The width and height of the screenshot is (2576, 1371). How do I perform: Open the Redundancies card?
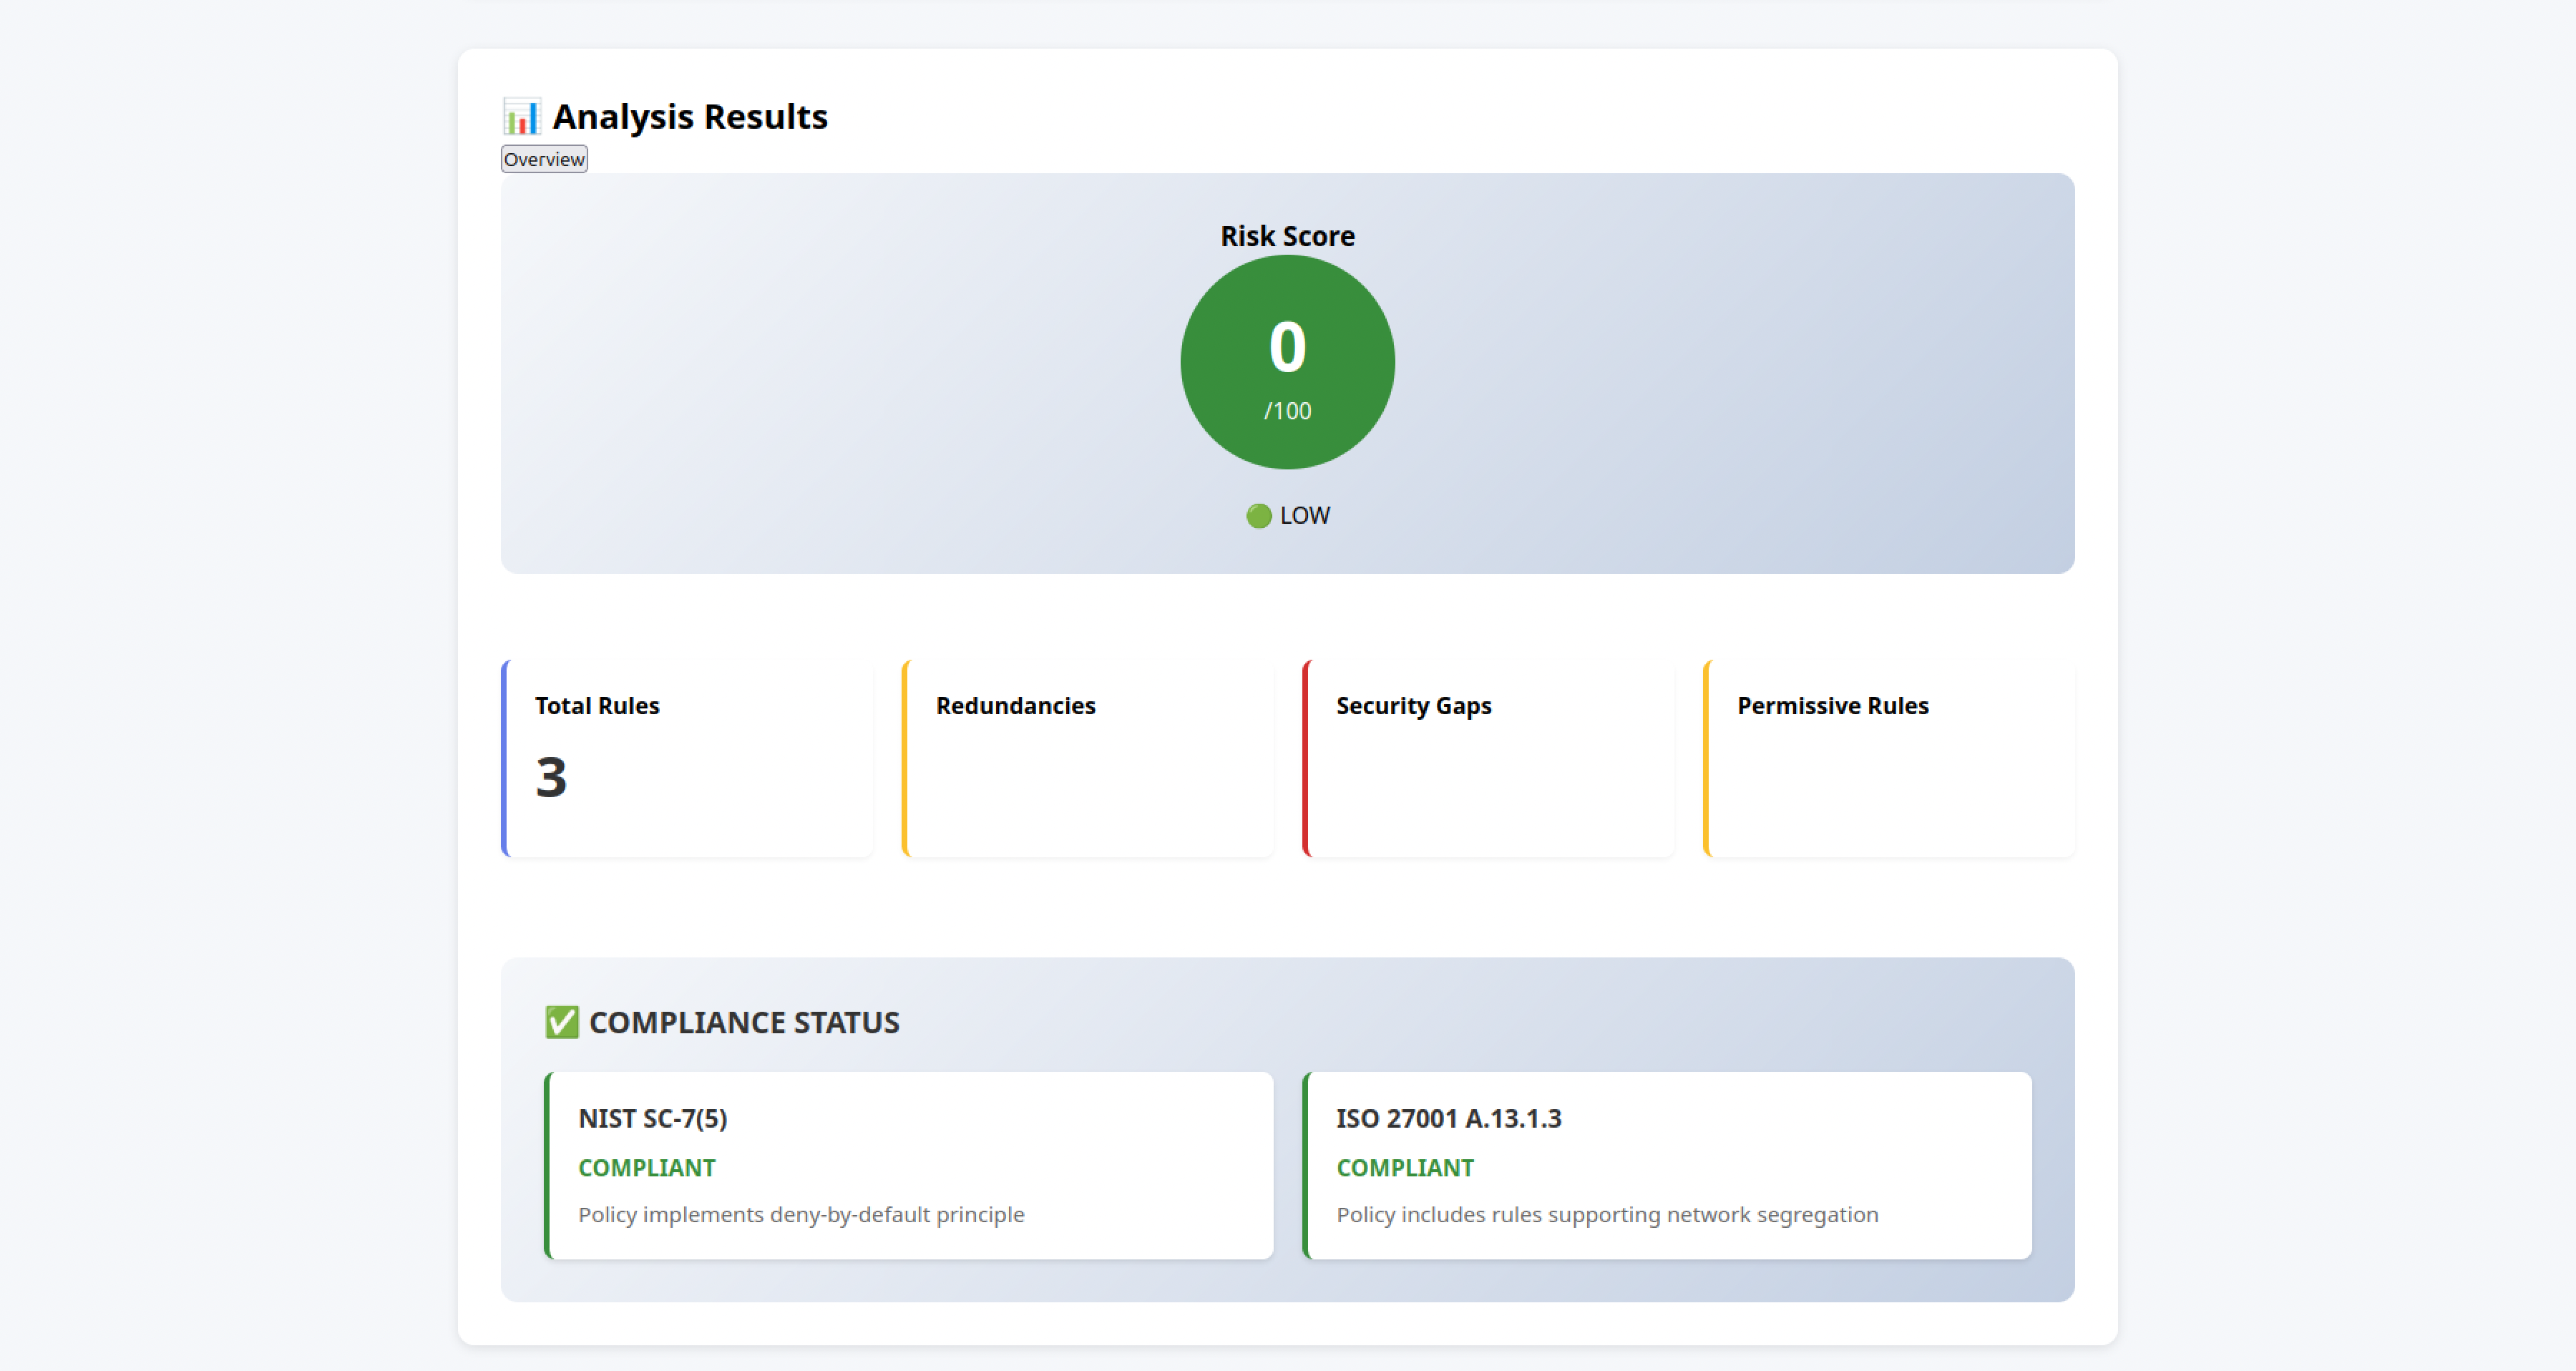point(1087,758)
